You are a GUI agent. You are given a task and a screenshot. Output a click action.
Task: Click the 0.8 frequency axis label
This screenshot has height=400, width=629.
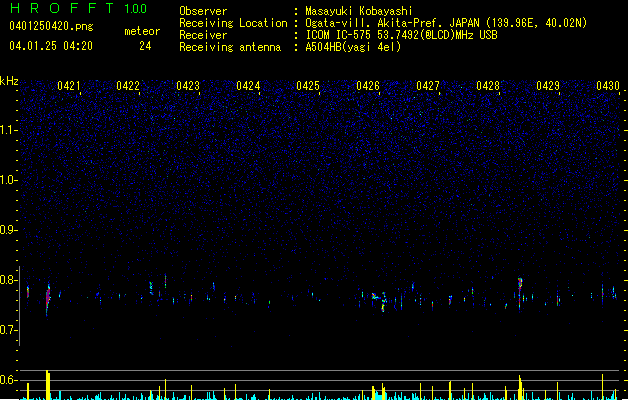tap(8, 280)
